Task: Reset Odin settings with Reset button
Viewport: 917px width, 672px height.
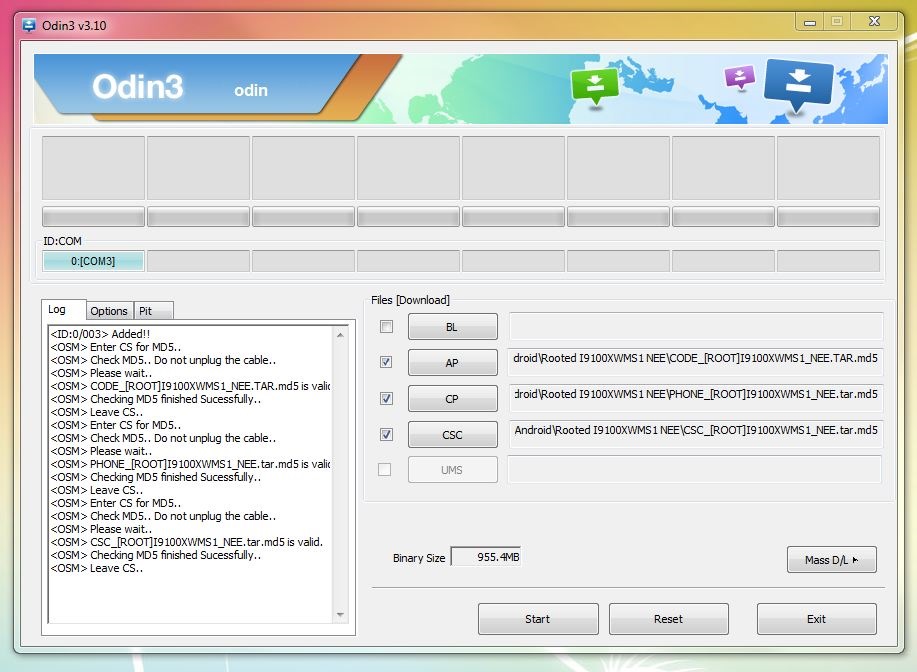Action: click(668, 619)
